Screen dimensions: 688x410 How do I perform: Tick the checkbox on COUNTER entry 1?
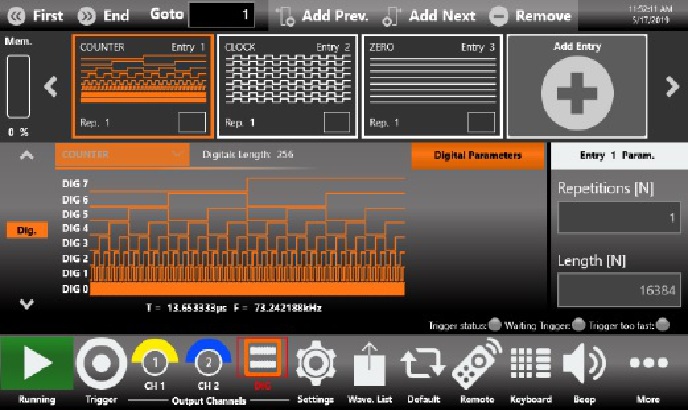click(x=192, y=122)
